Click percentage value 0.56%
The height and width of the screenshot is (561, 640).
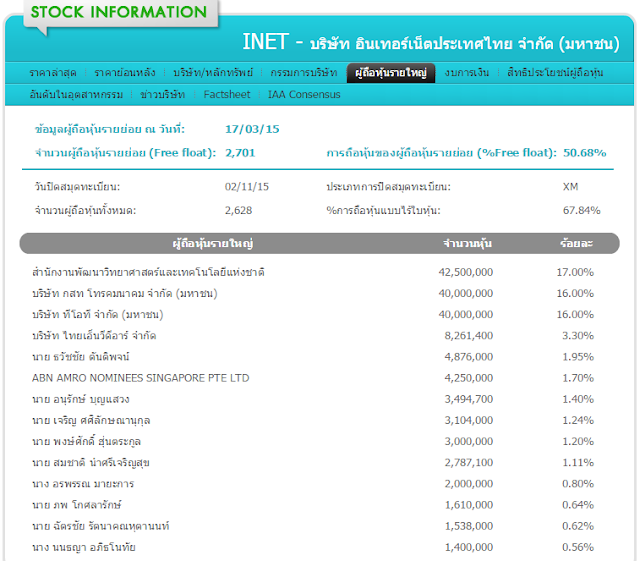578,548
